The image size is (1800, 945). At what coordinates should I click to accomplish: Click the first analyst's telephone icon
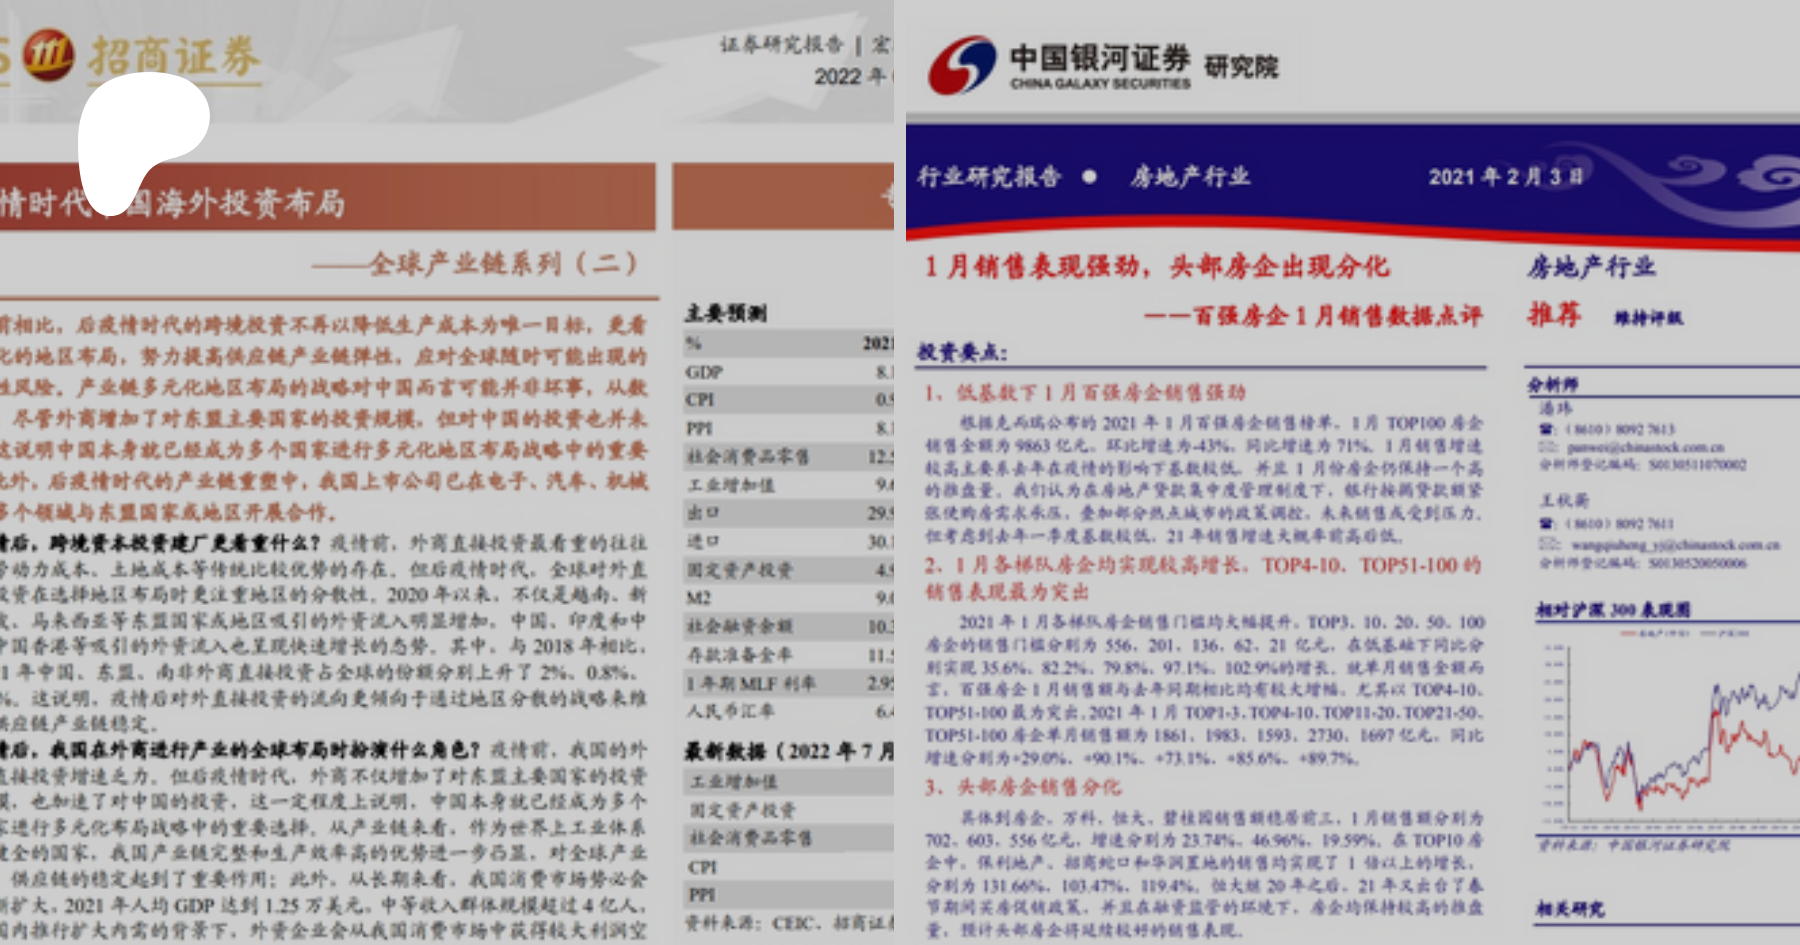click(1547, 429)
